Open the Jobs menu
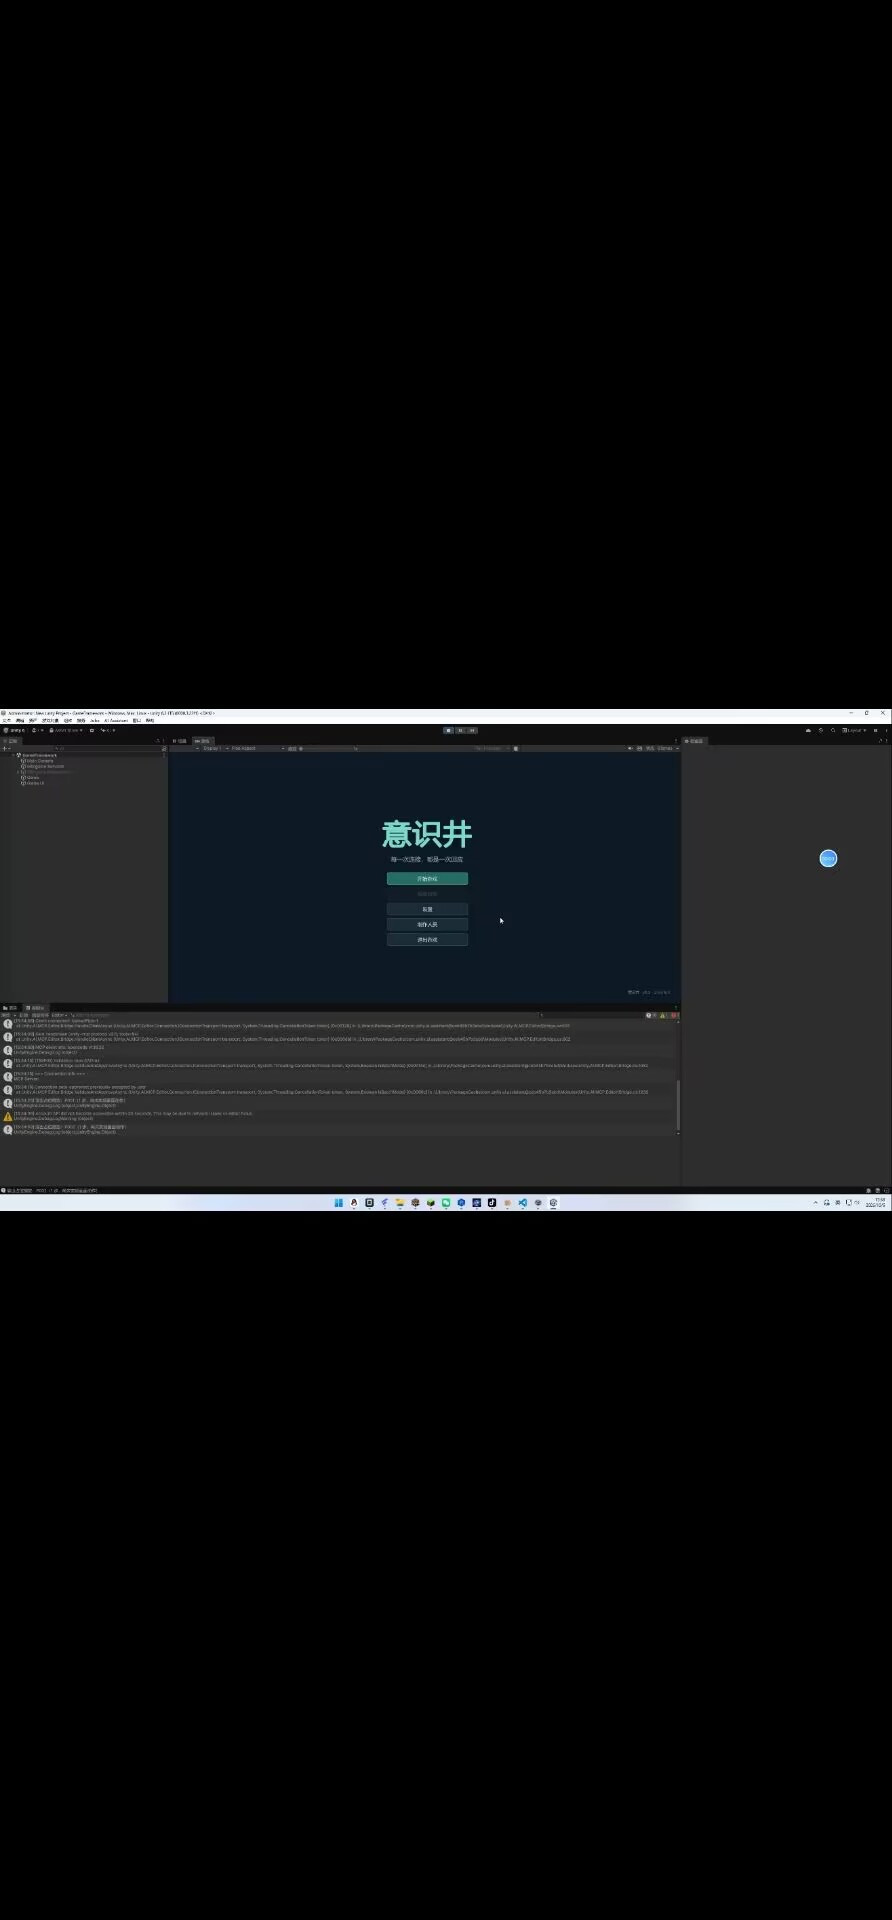 [95, 720]
